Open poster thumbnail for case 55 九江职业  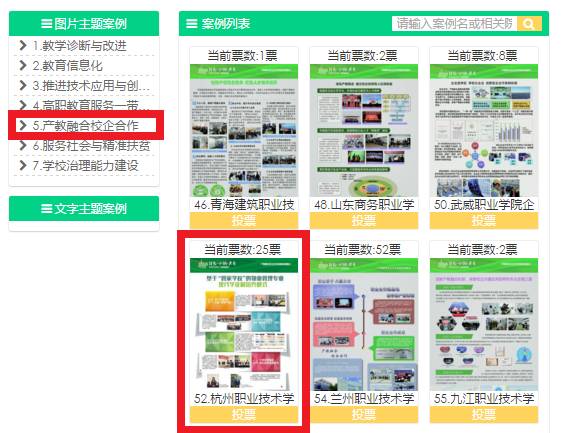coord(484,325)
